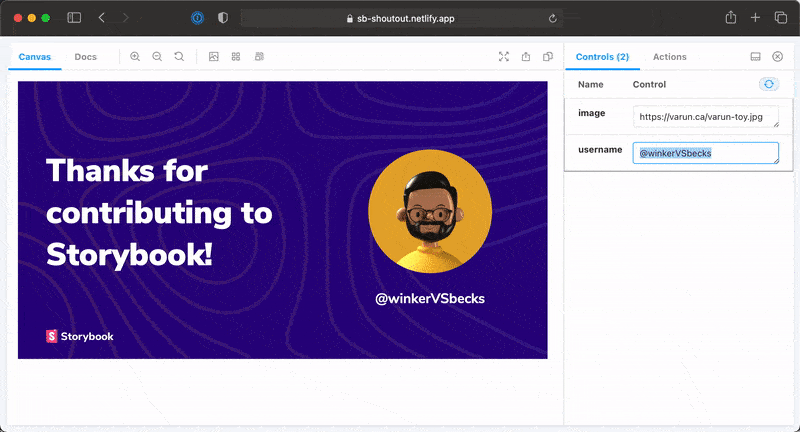The height and width of the screenshot is (432, 800).
Task: Click the avatar image in the preview
Action: pyautogui.click(x=430, y=211)
